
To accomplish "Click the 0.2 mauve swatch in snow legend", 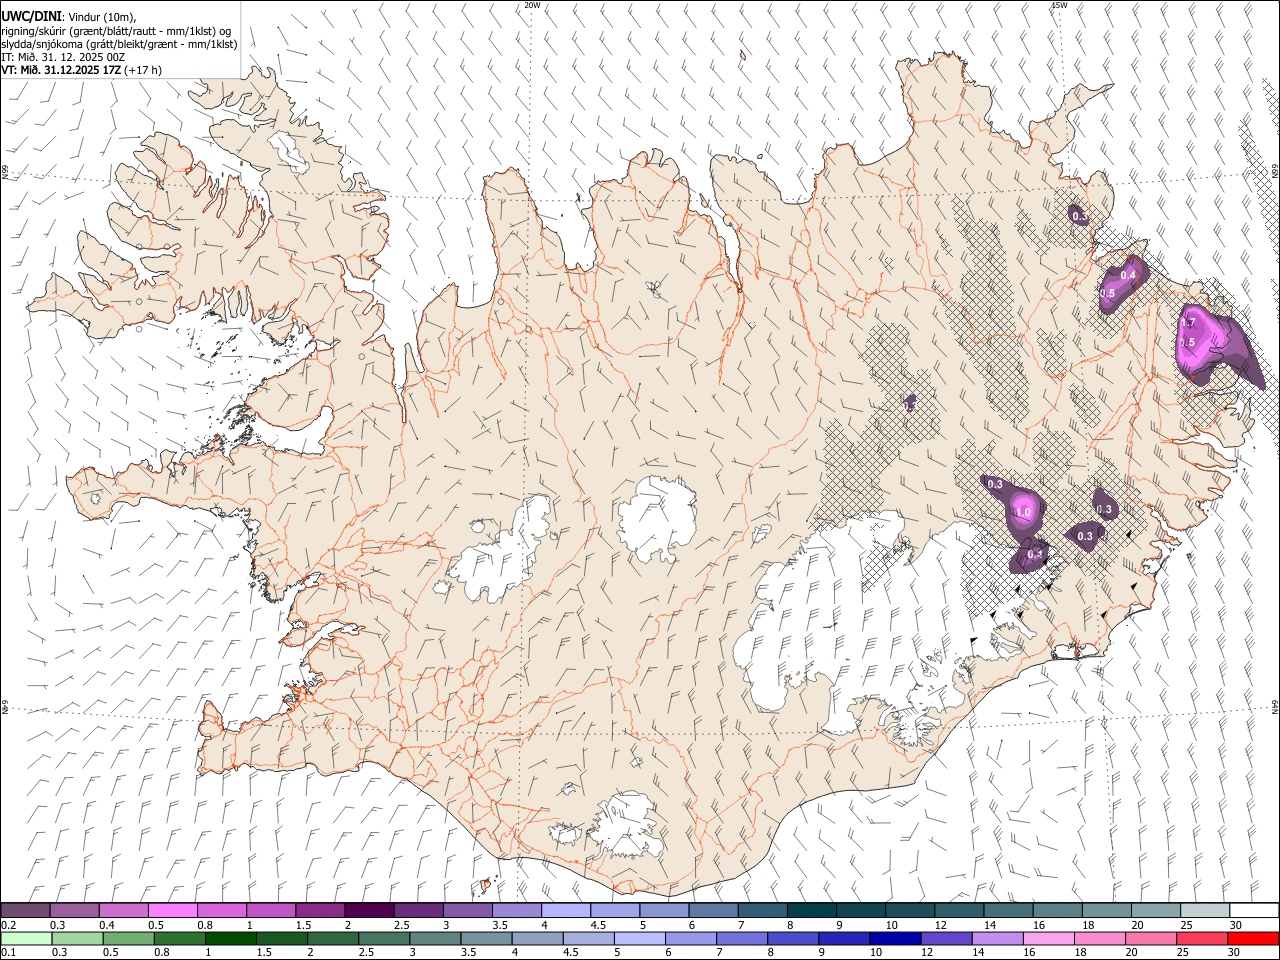I will pos(26,910).
